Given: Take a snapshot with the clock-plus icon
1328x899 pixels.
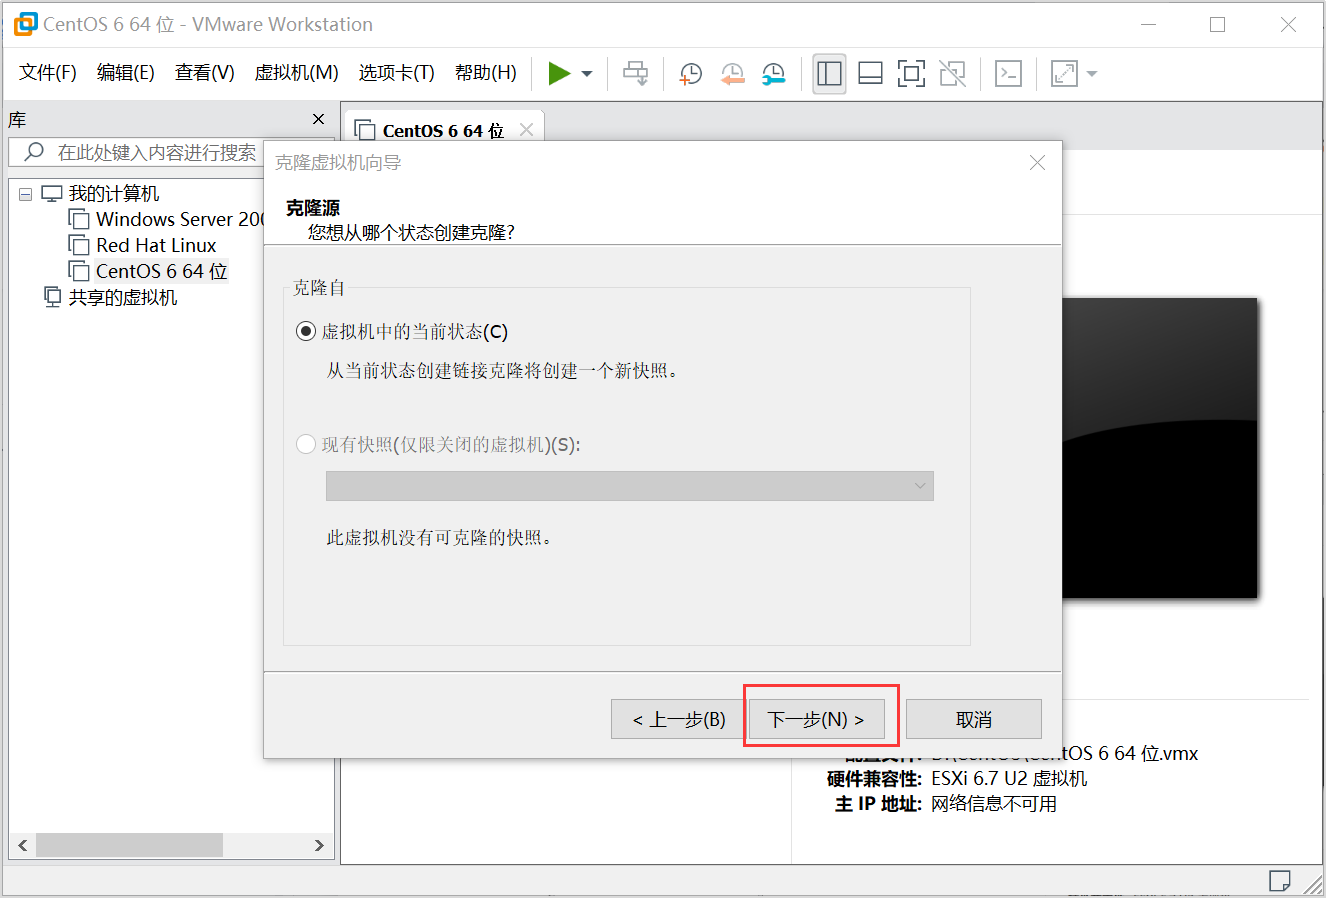Looking at the screenshot, I should point(690,73).
